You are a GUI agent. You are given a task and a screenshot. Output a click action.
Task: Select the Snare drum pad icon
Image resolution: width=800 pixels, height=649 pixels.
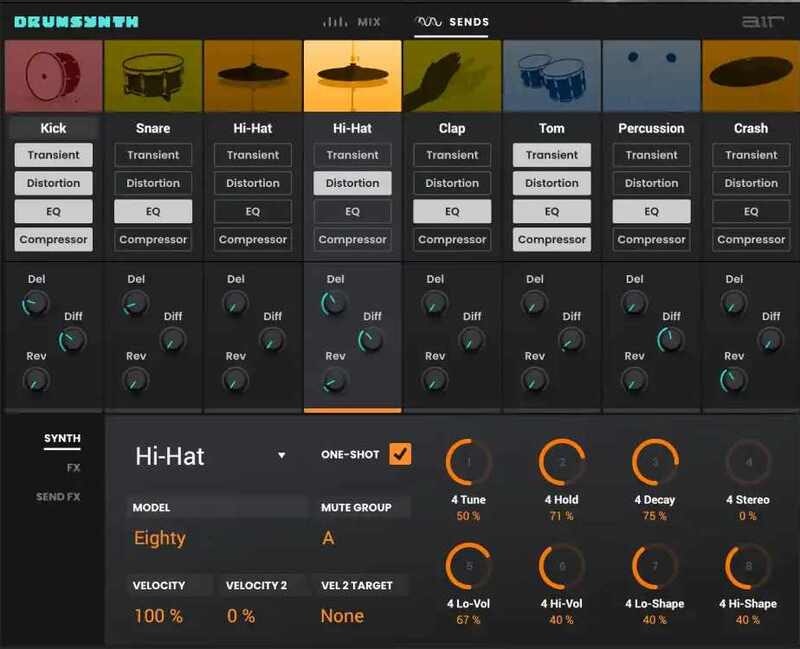click(153, 76)
